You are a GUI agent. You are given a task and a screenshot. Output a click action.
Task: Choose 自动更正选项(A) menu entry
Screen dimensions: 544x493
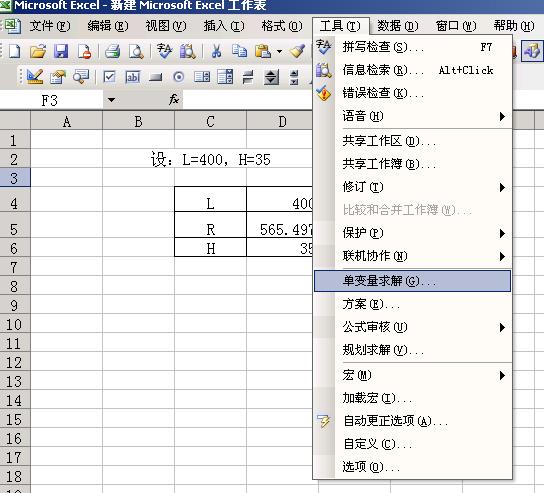[x=413, y=421]
